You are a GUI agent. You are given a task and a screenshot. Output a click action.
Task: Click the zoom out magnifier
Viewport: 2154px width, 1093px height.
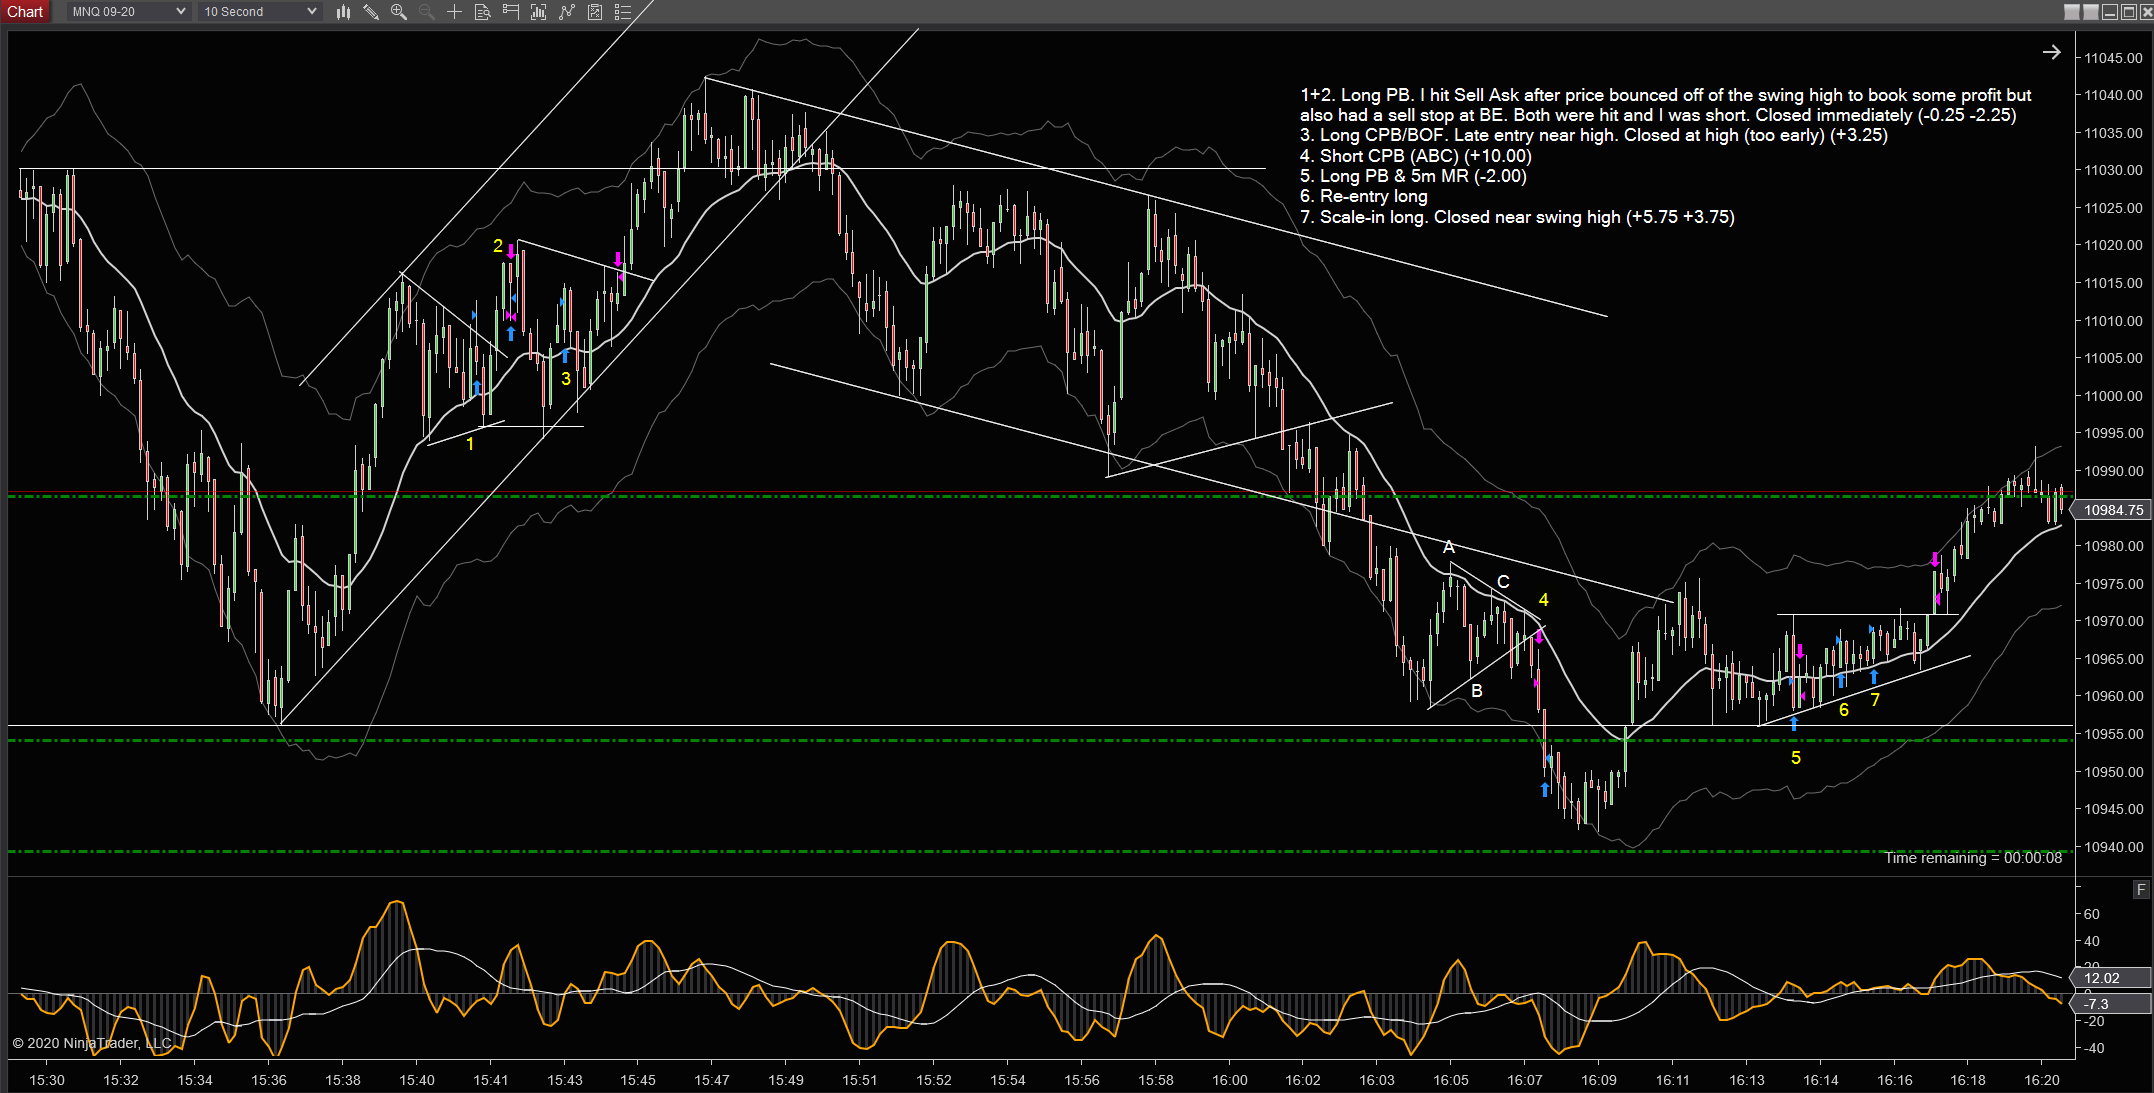click(x=427, y=12)
